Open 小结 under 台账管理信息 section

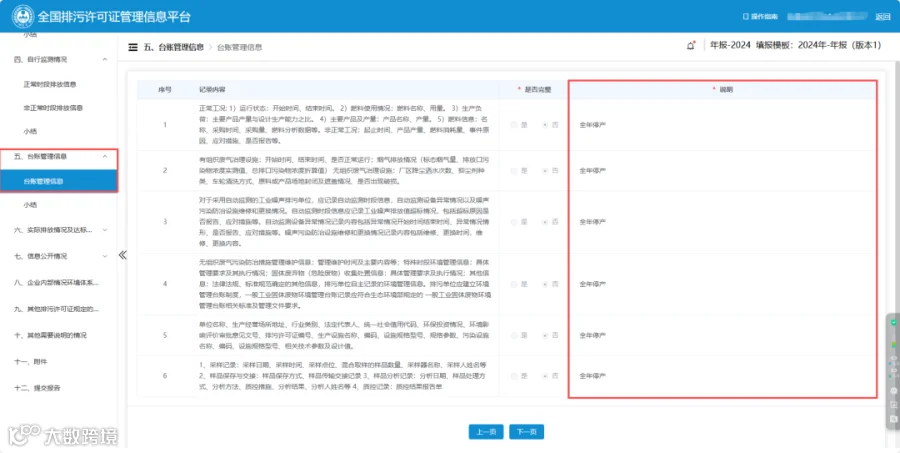30,205
